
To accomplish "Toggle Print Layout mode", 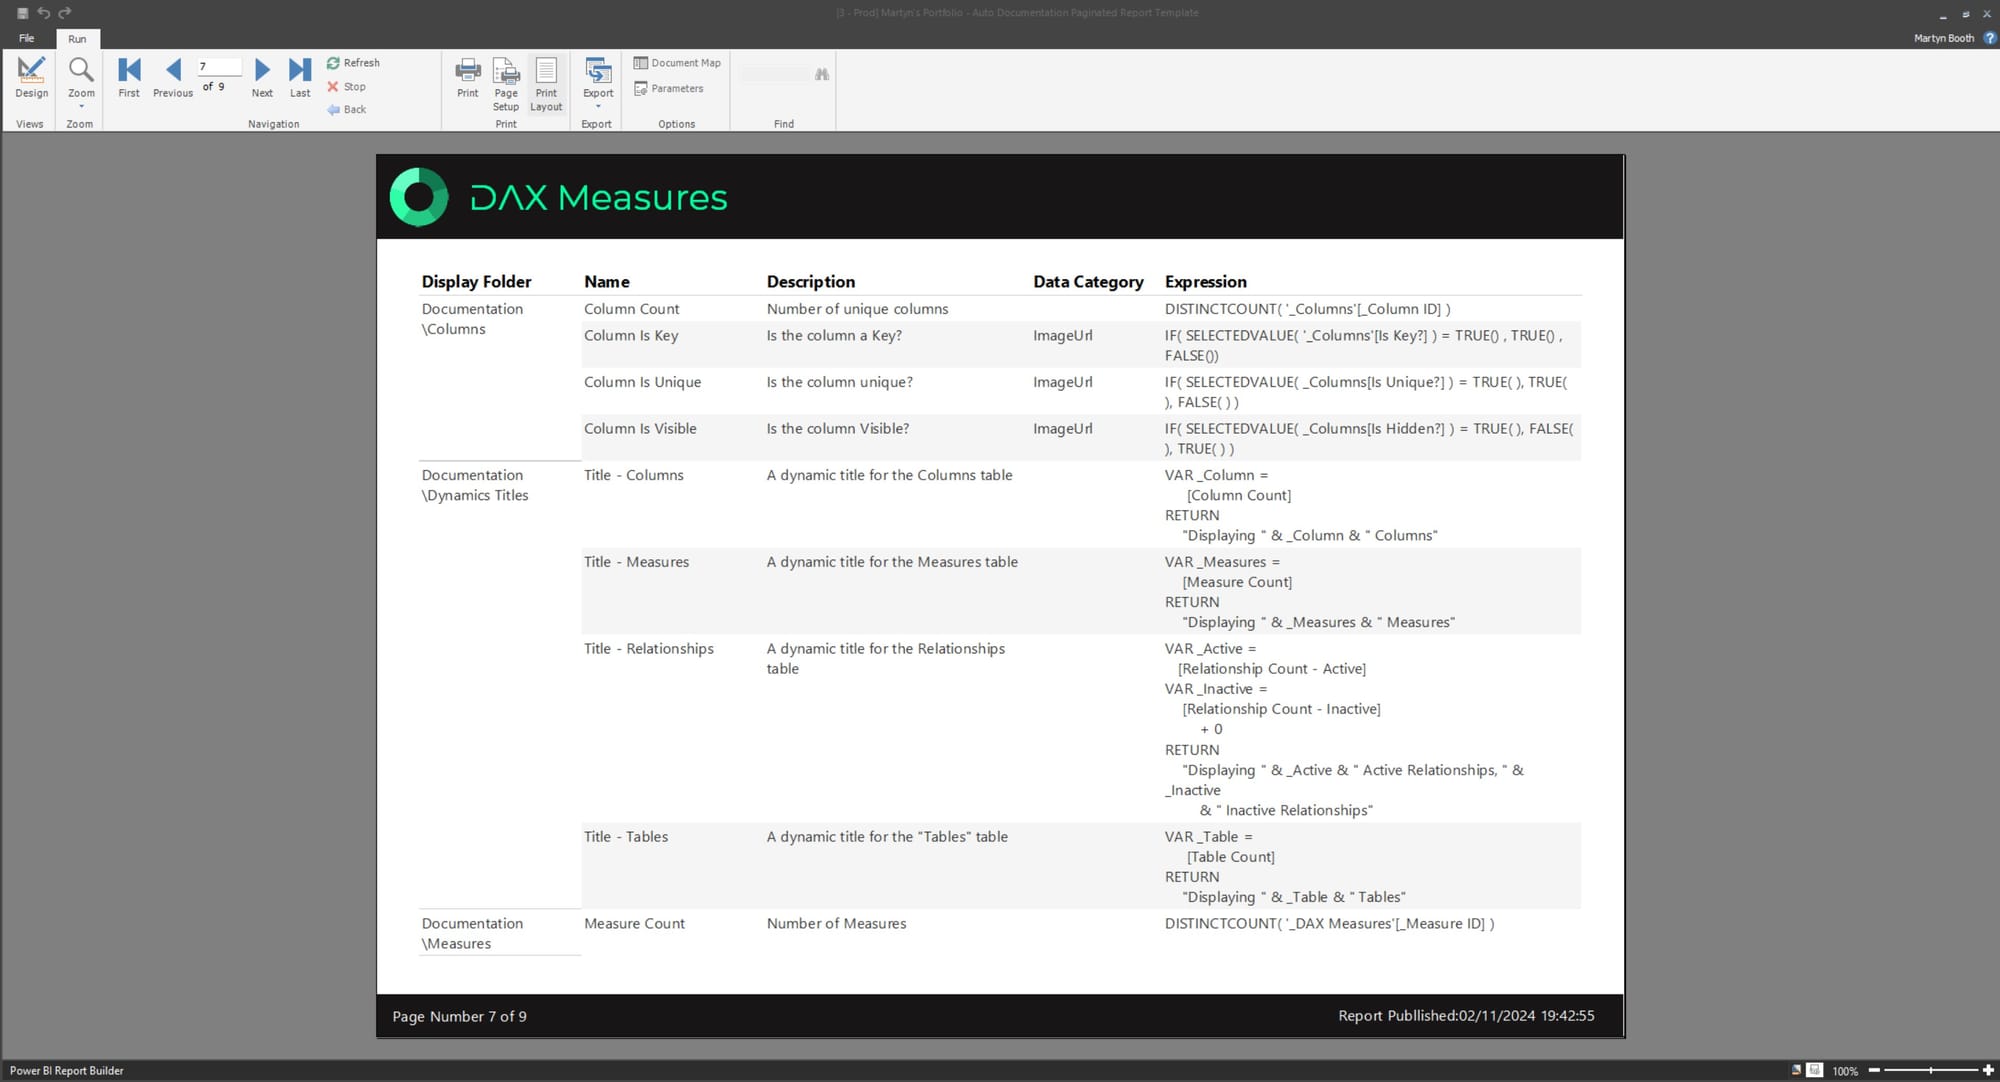I will [546, 83].
